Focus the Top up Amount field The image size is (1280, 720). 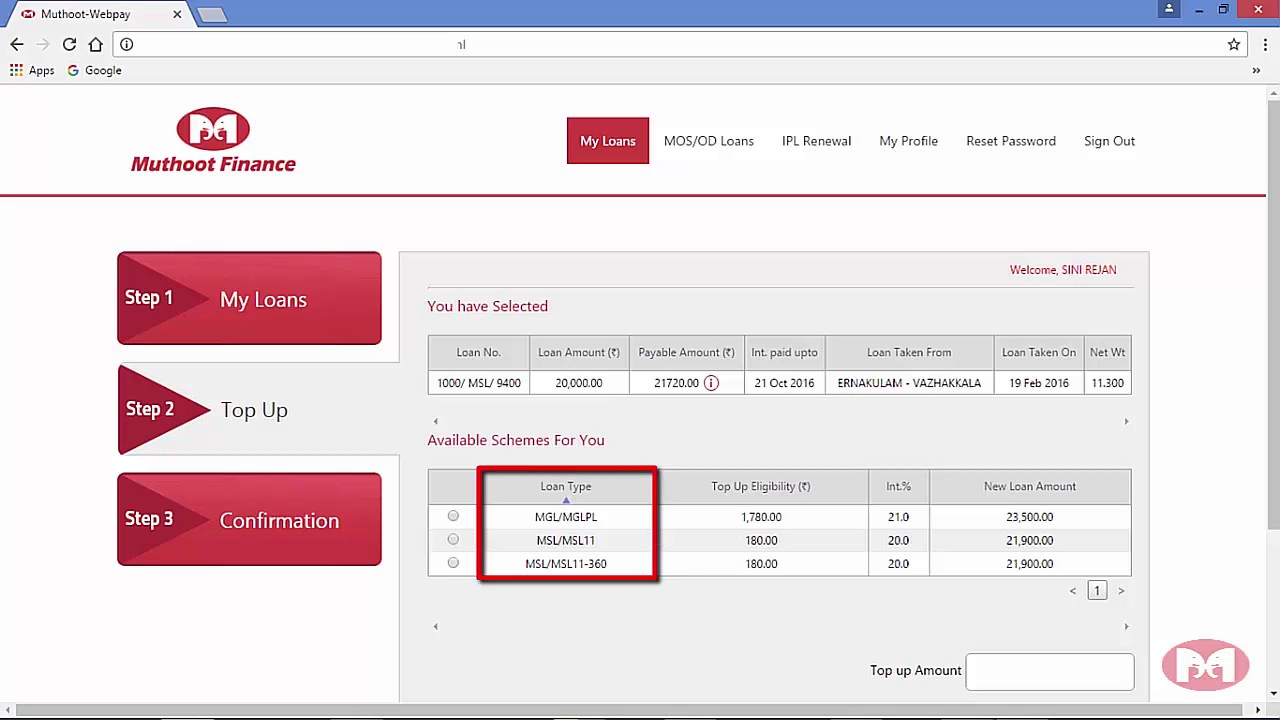pos(1050,671)
